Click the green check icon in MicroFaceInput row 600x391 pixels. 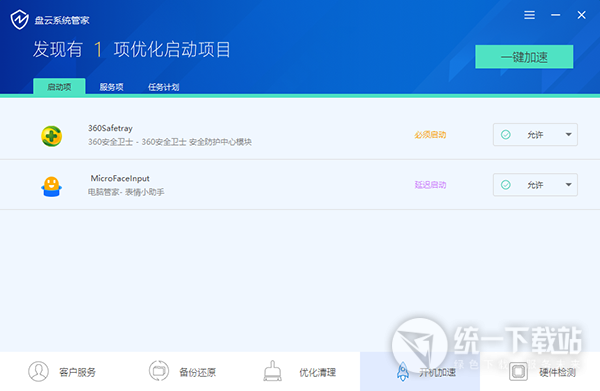[505, 185]
